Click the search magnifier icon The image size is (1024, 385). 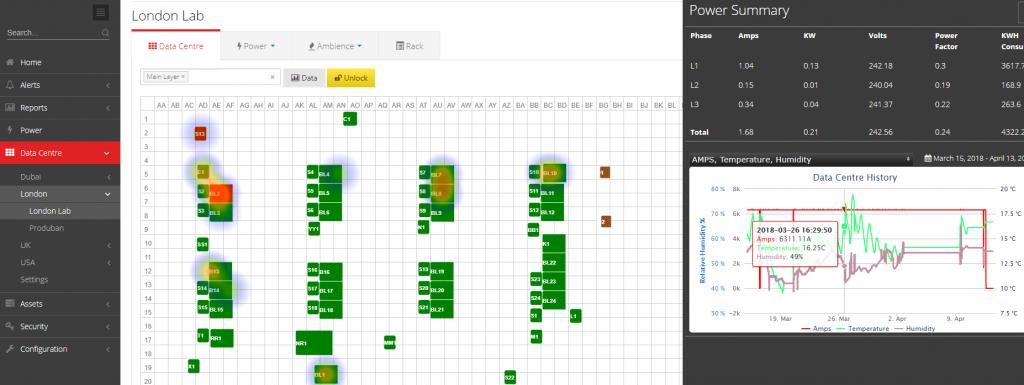pos(106,33)
